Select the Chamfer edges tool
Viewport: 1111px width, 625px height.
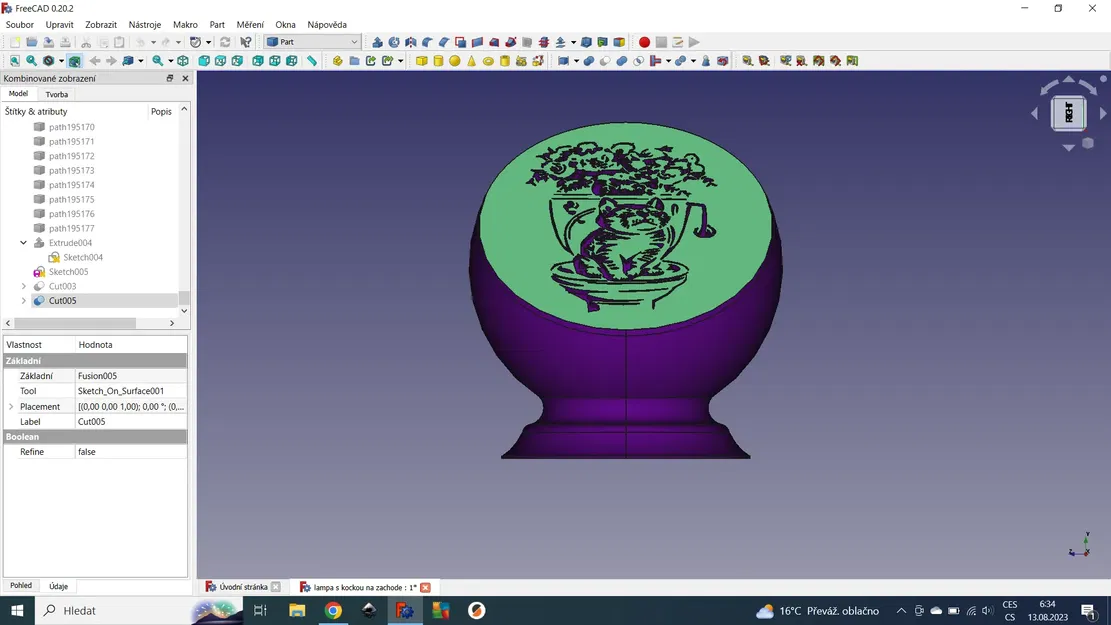click(x=444, y=42)
